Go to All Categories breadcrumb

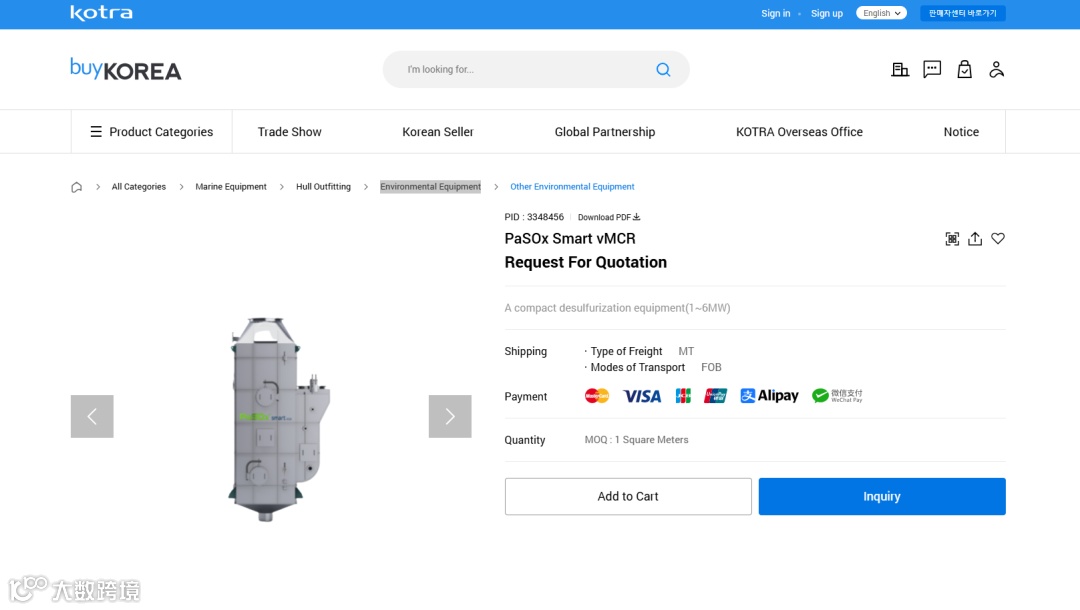138,187
